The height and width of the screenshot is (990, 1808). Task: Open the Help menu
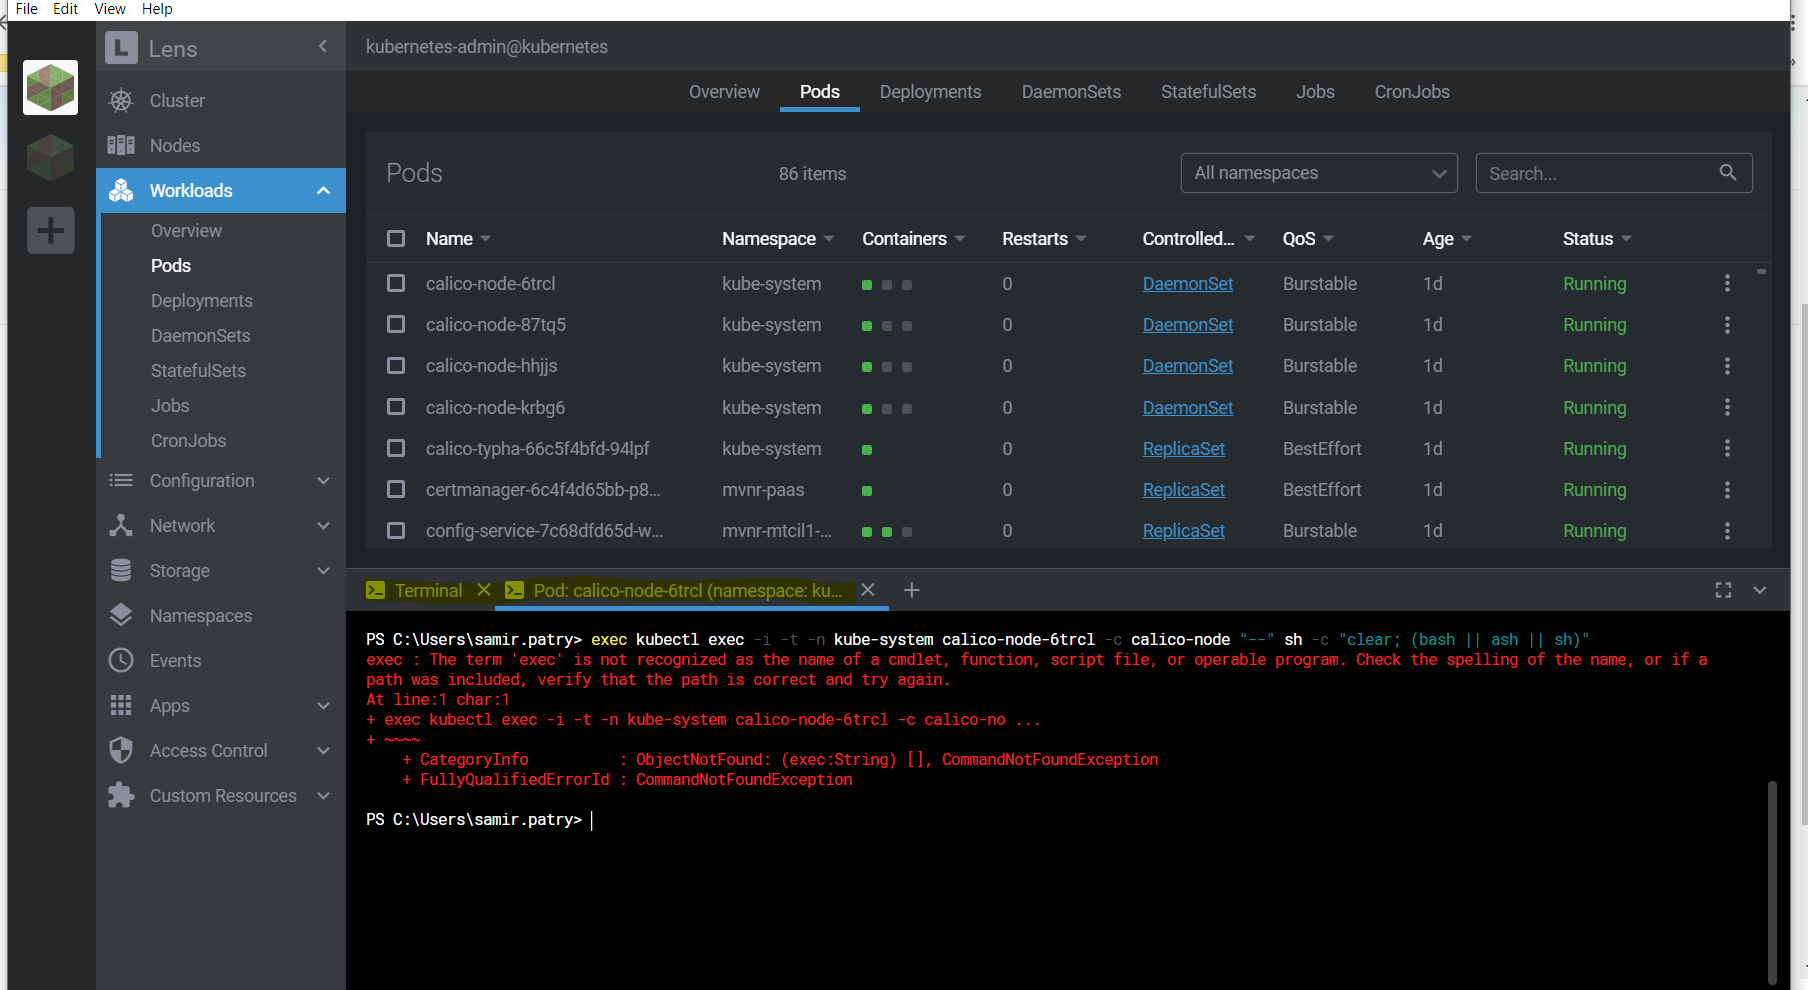(157, 9)
